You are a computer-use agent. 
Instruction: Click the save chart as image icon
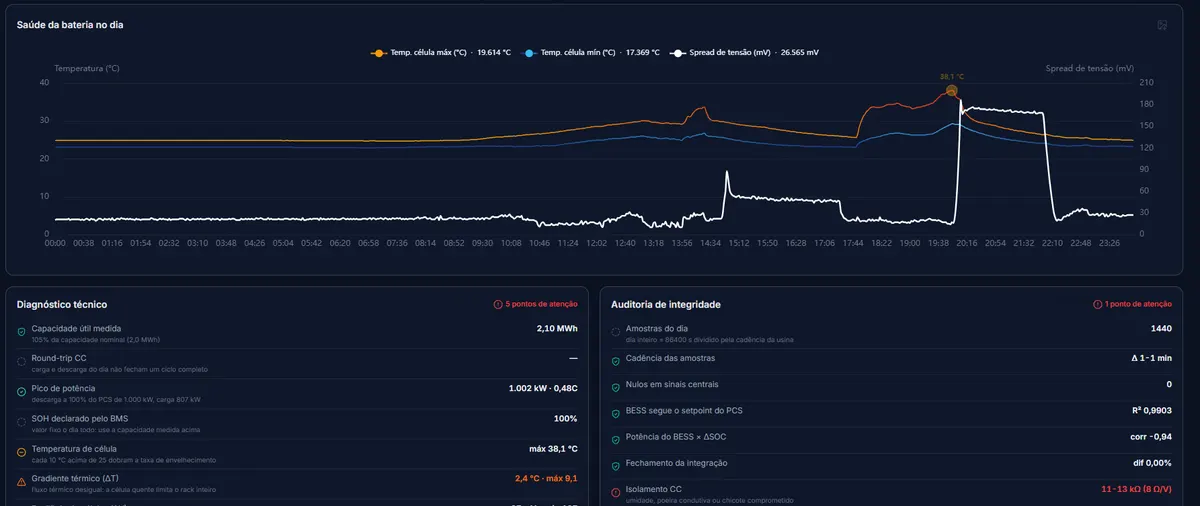(1162, 25)
